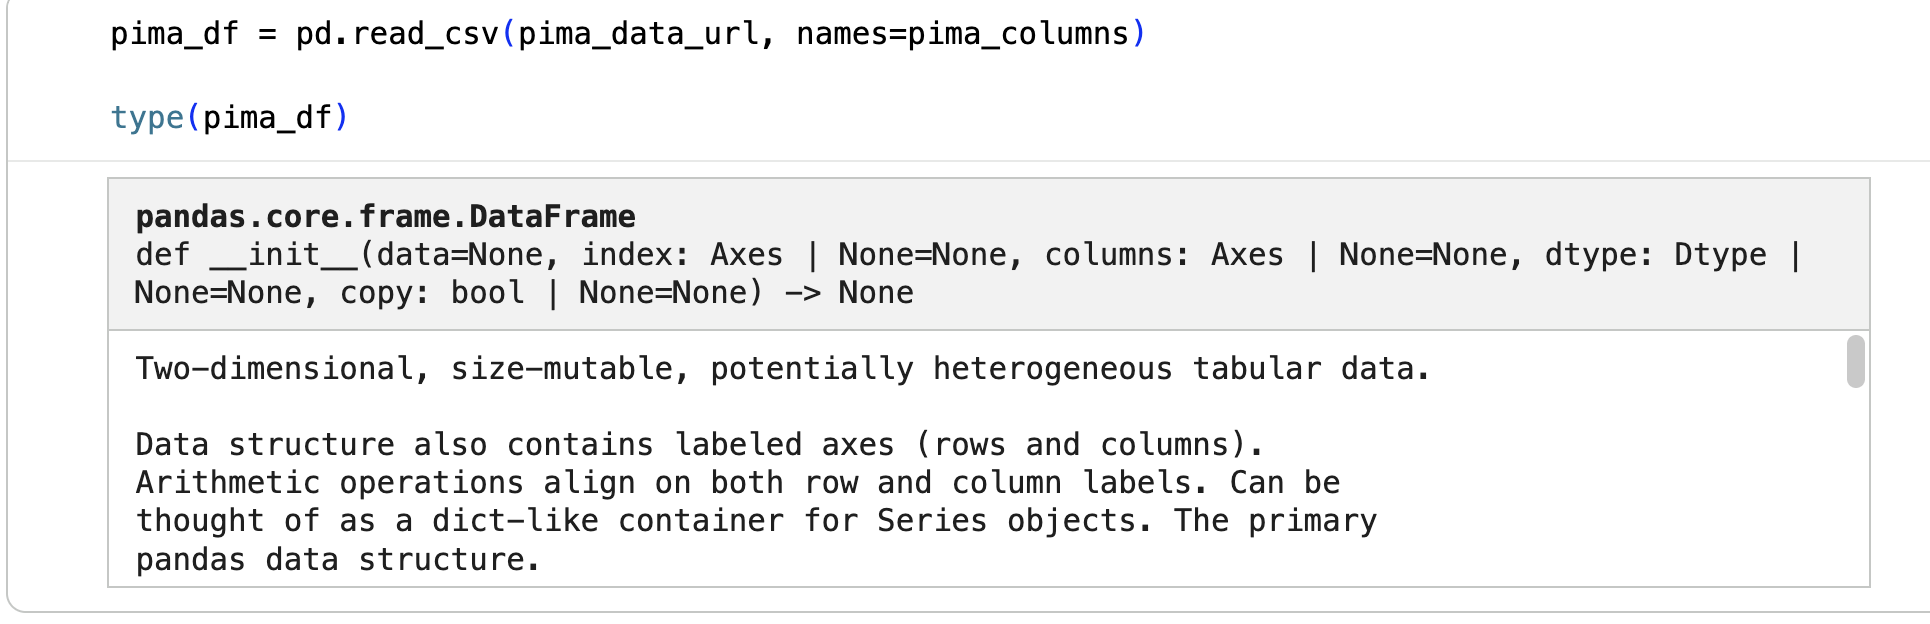This screenshot has height=624, width=1930.
Task: Click the pima_df variable at line start
Action: (174, 34)
